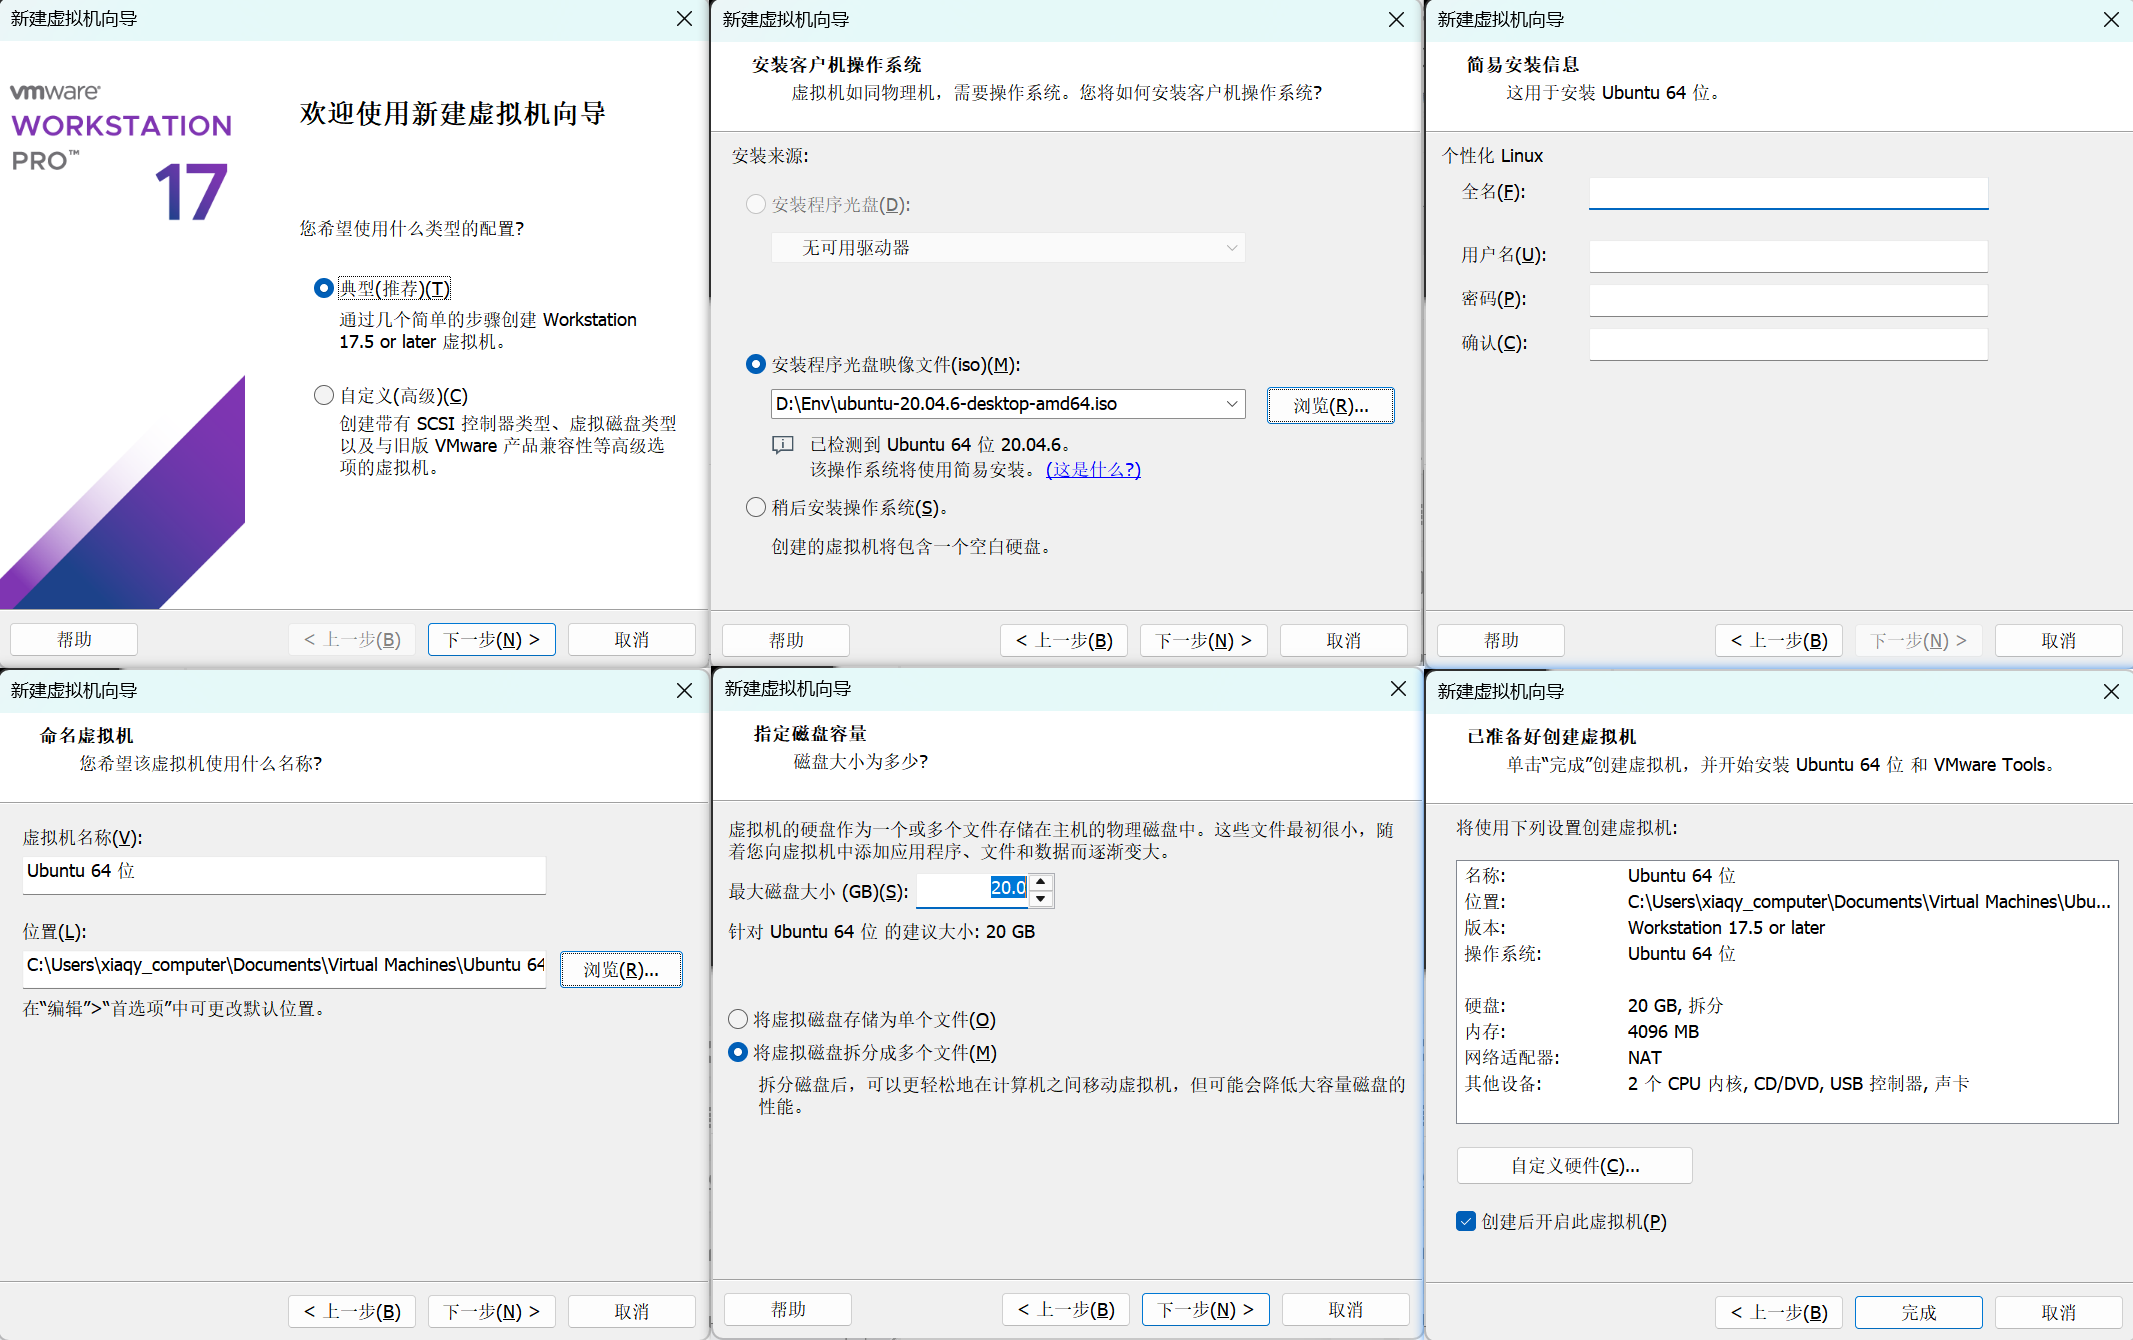Select 'install operating system later' radio option
The image size is (2133, 1340).
click(x=756, y=507)
